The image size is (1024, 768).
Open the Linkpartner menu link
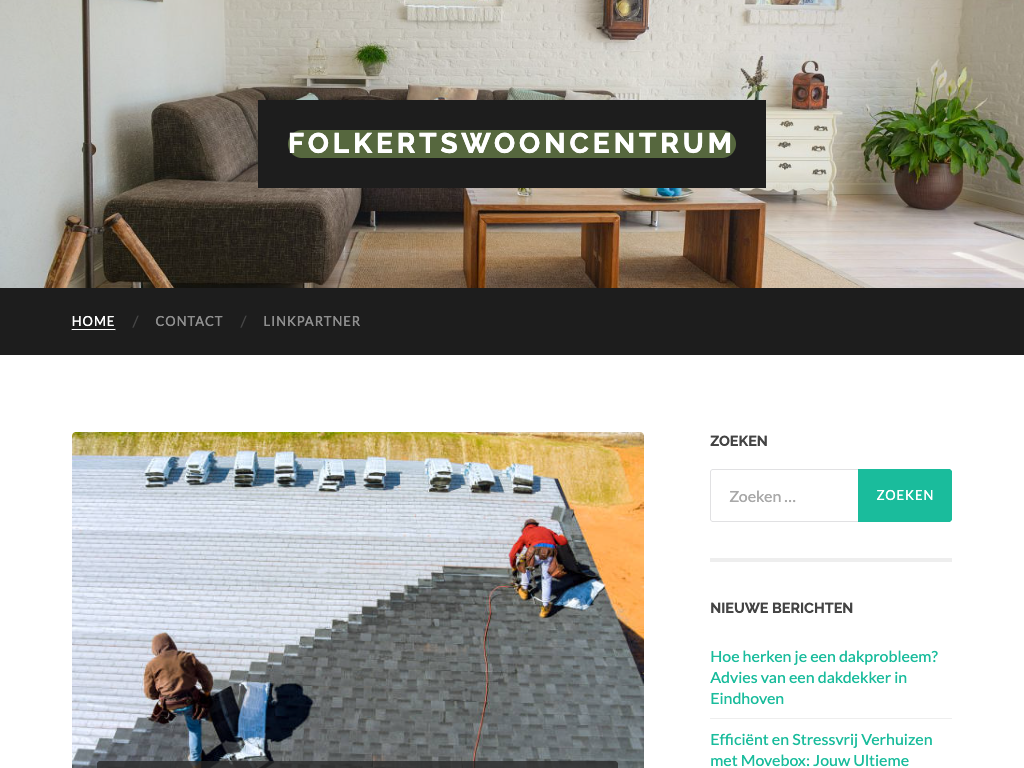(x=312, y=321)
